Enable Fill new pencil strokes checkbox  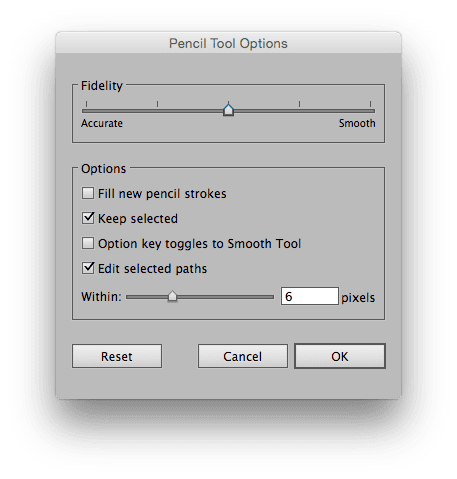[88, 193]
